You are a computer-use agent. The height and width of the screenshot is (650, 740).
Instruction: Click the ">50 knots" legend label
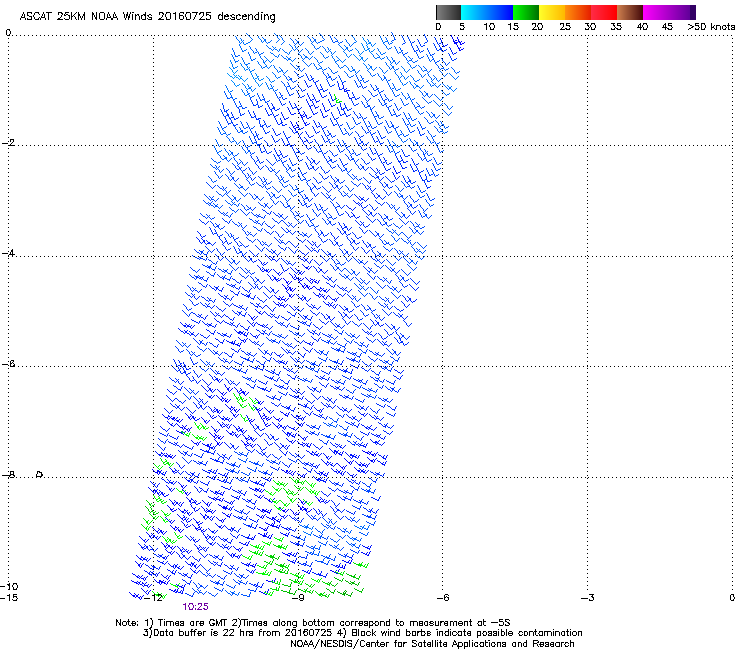pos(711,27)
